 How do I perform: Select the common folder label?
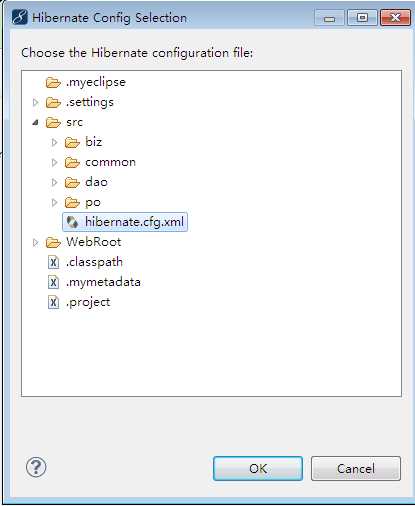110,162
